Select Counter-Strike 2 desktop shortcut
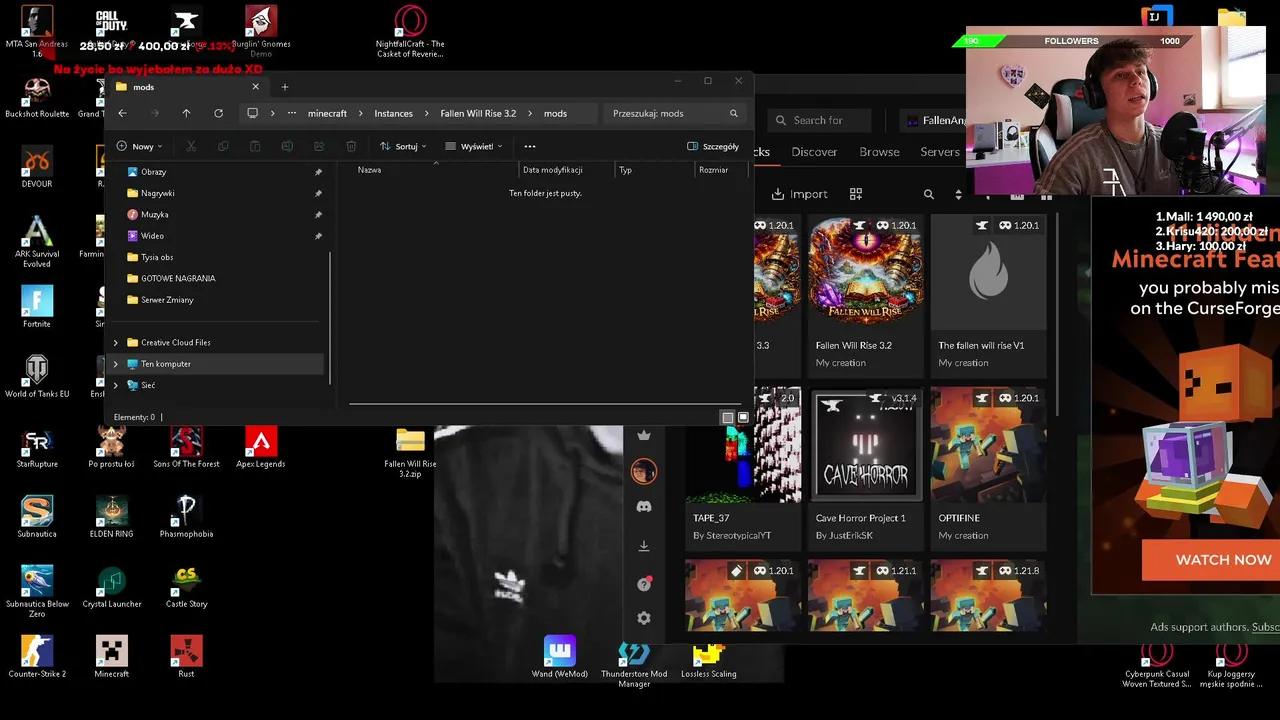Image resolution: width=1280 pixels, height=720 pixels. (37, 656)
